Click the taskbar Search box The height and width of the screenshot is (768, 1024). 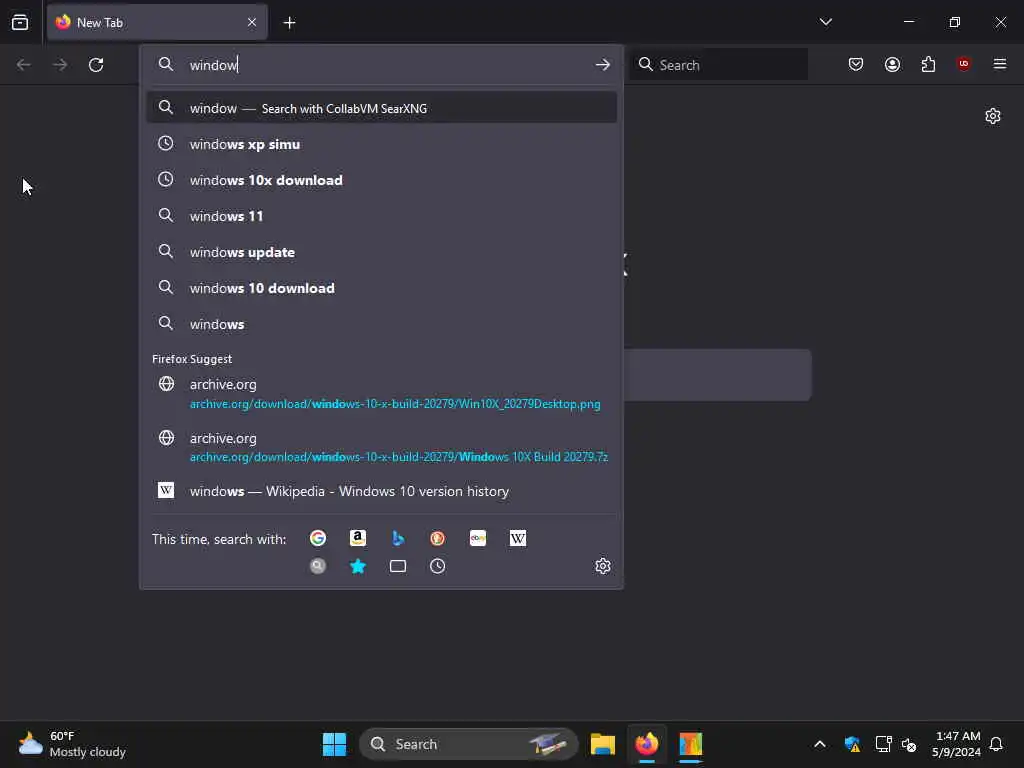[468, 744]
